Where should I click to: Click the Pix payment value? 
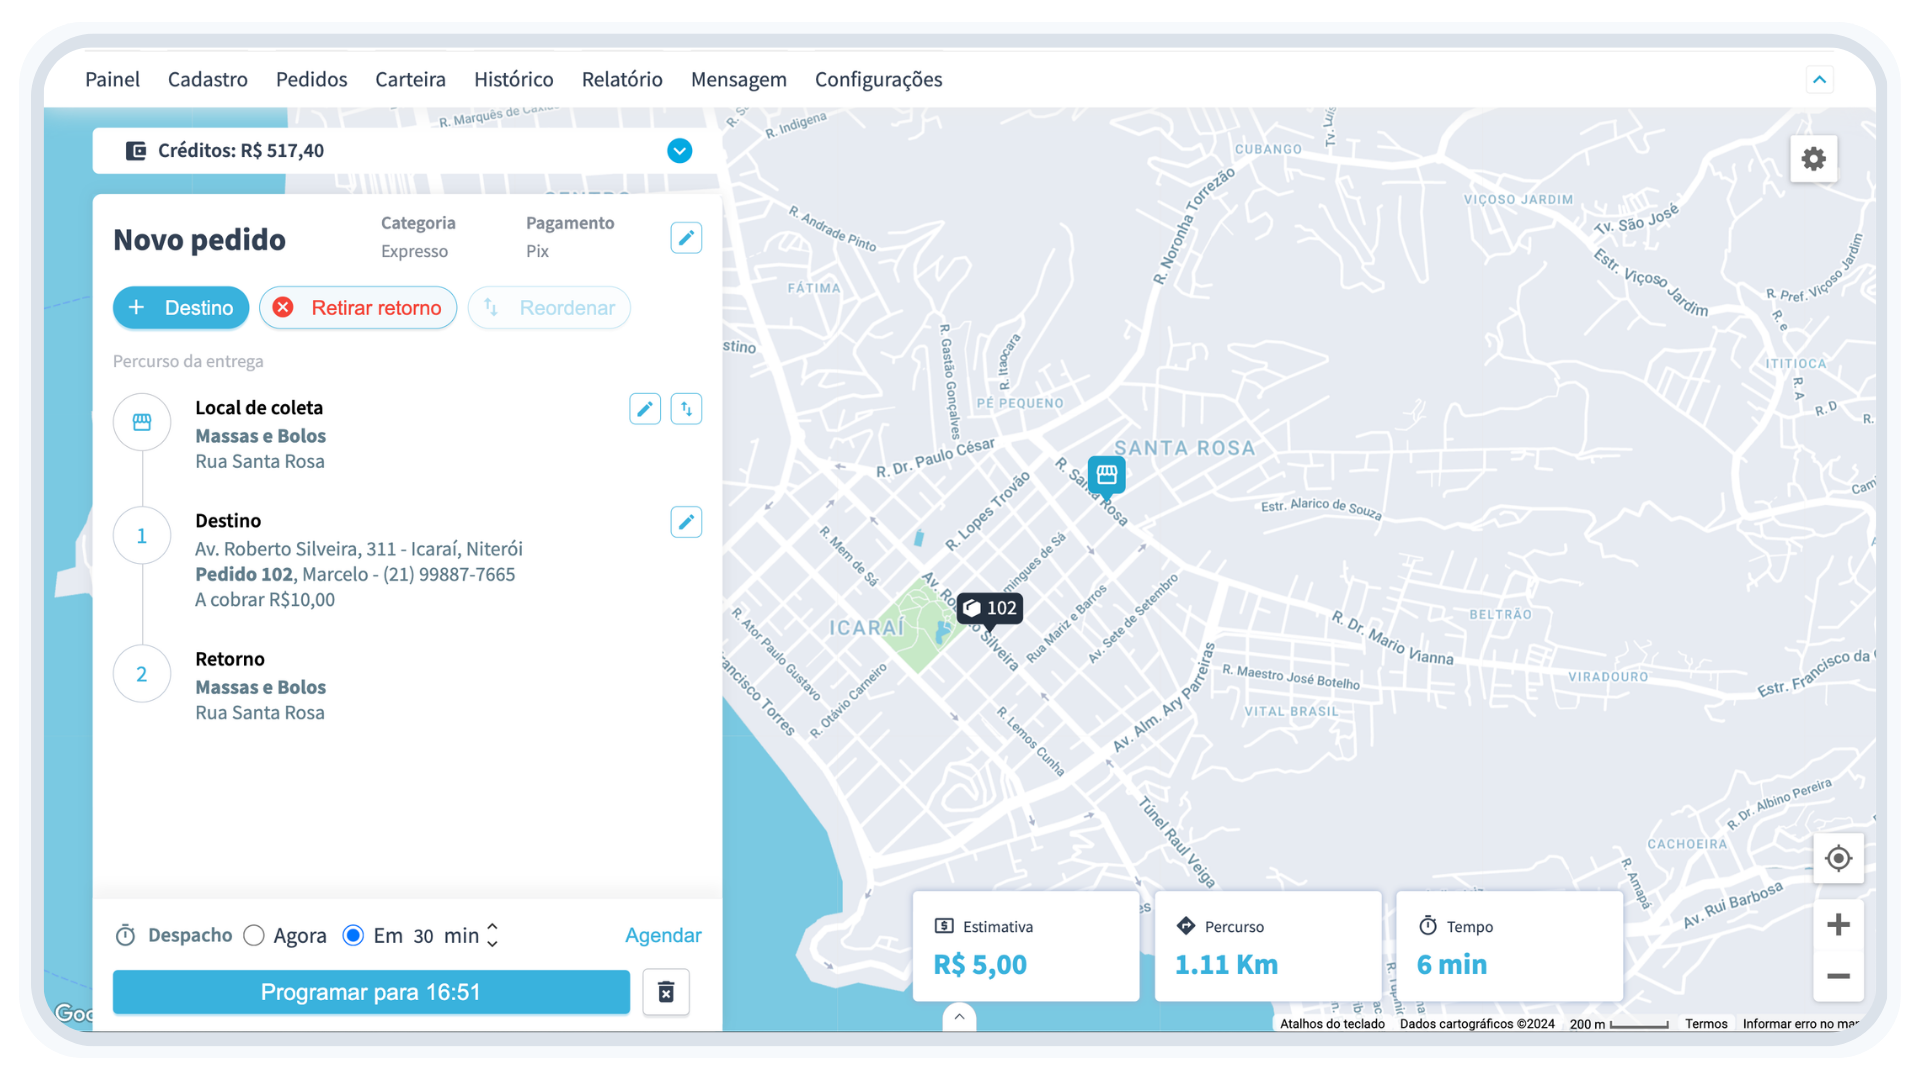[537, 251]
